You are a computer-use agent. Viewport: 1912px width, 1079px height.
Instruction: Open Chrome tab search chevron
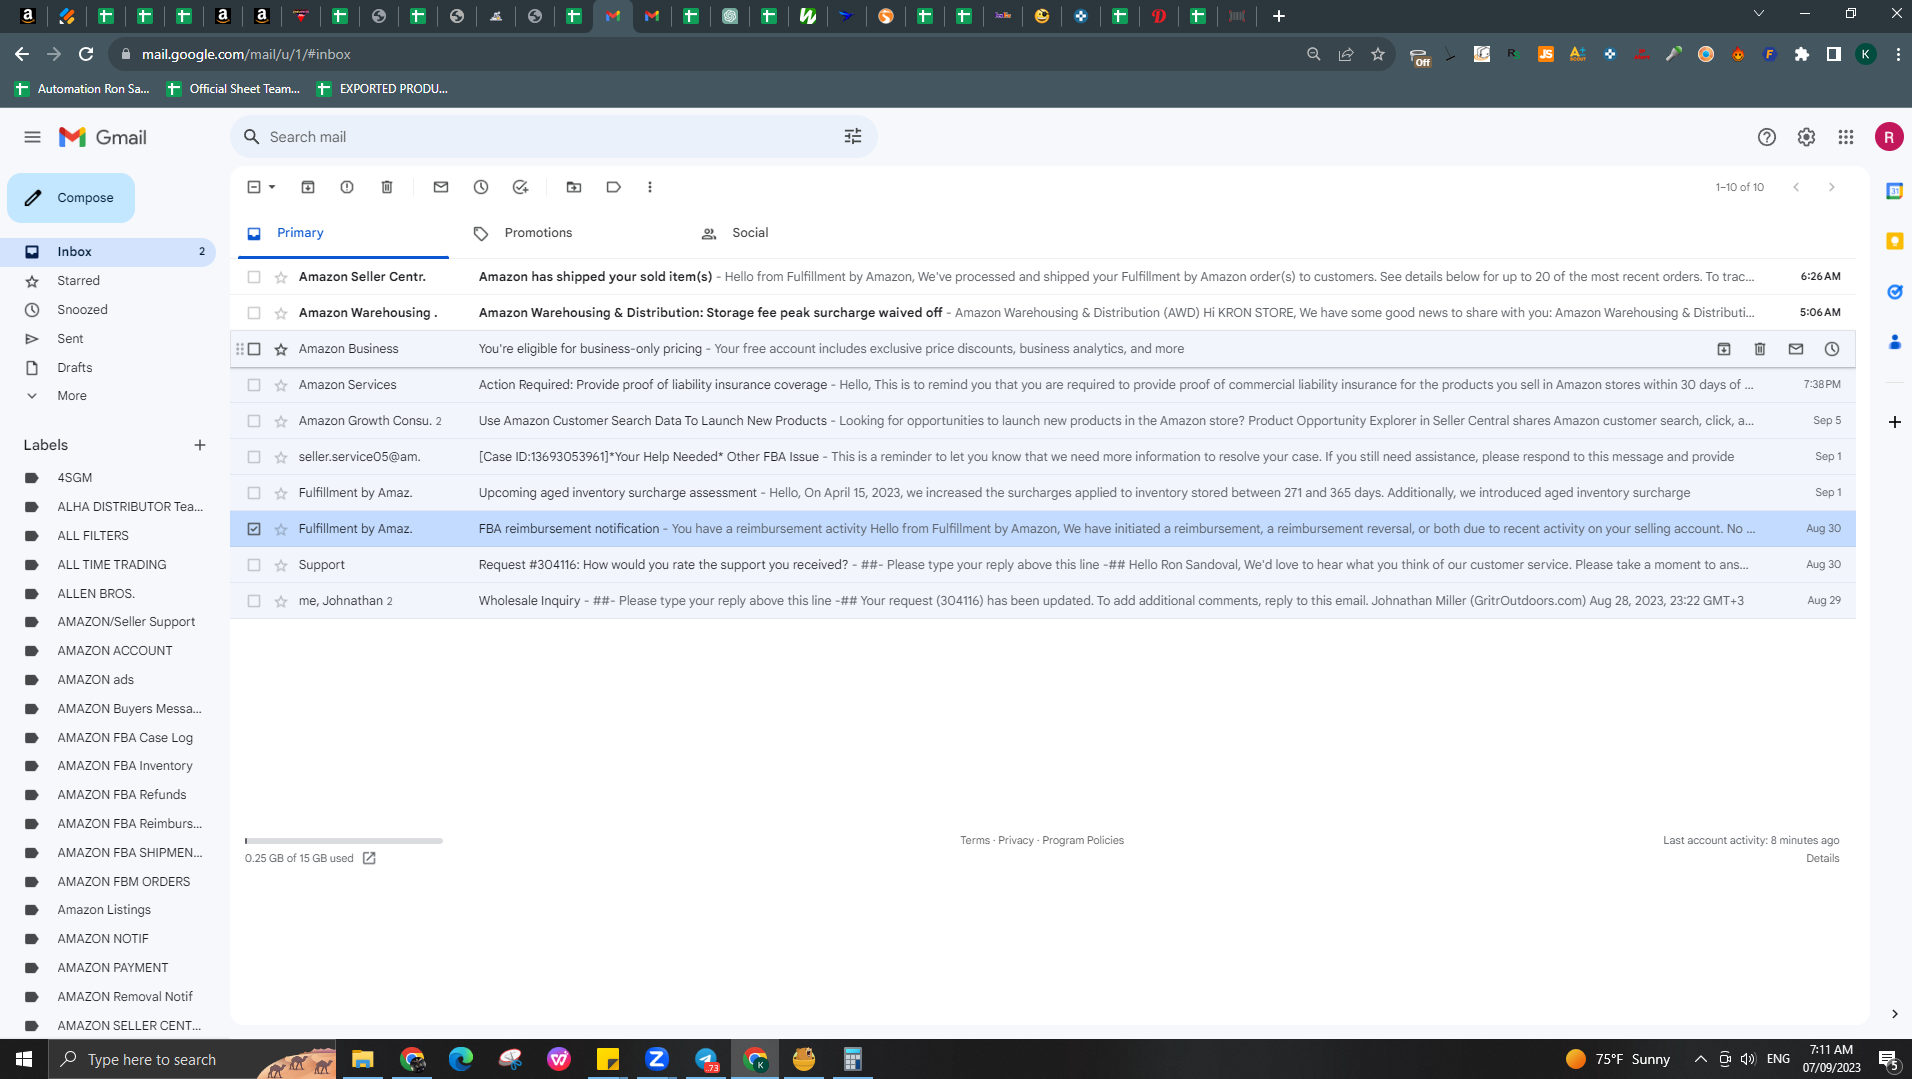1759,14
